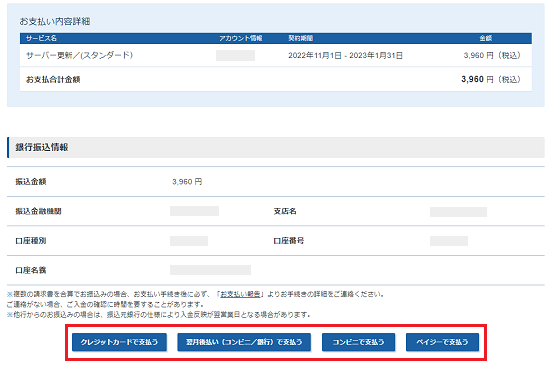Click the 口座名義 label
The width and height of the screenshot is (550, 368).
(x=31, y=270)
